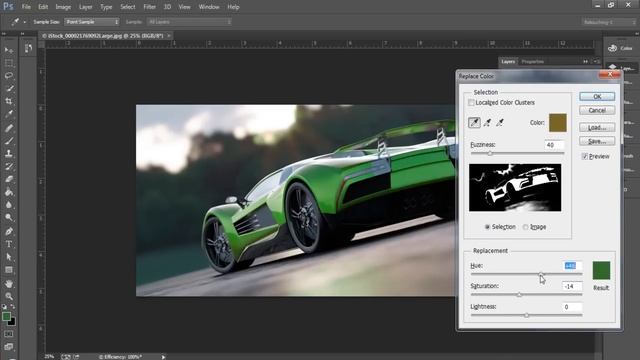640x360 pixels.
Task: Click the Lightness value field
Action: coord(572,307)
